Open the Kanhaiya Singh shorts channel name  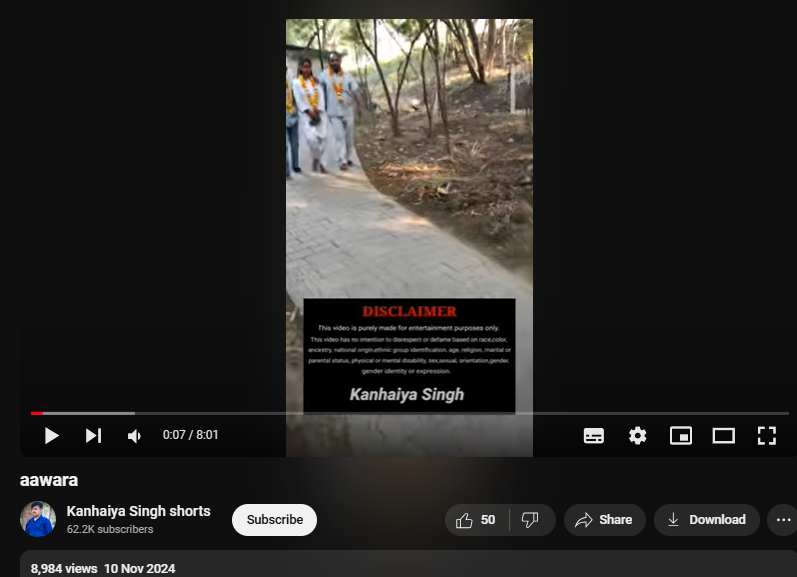tap(138, 511)
